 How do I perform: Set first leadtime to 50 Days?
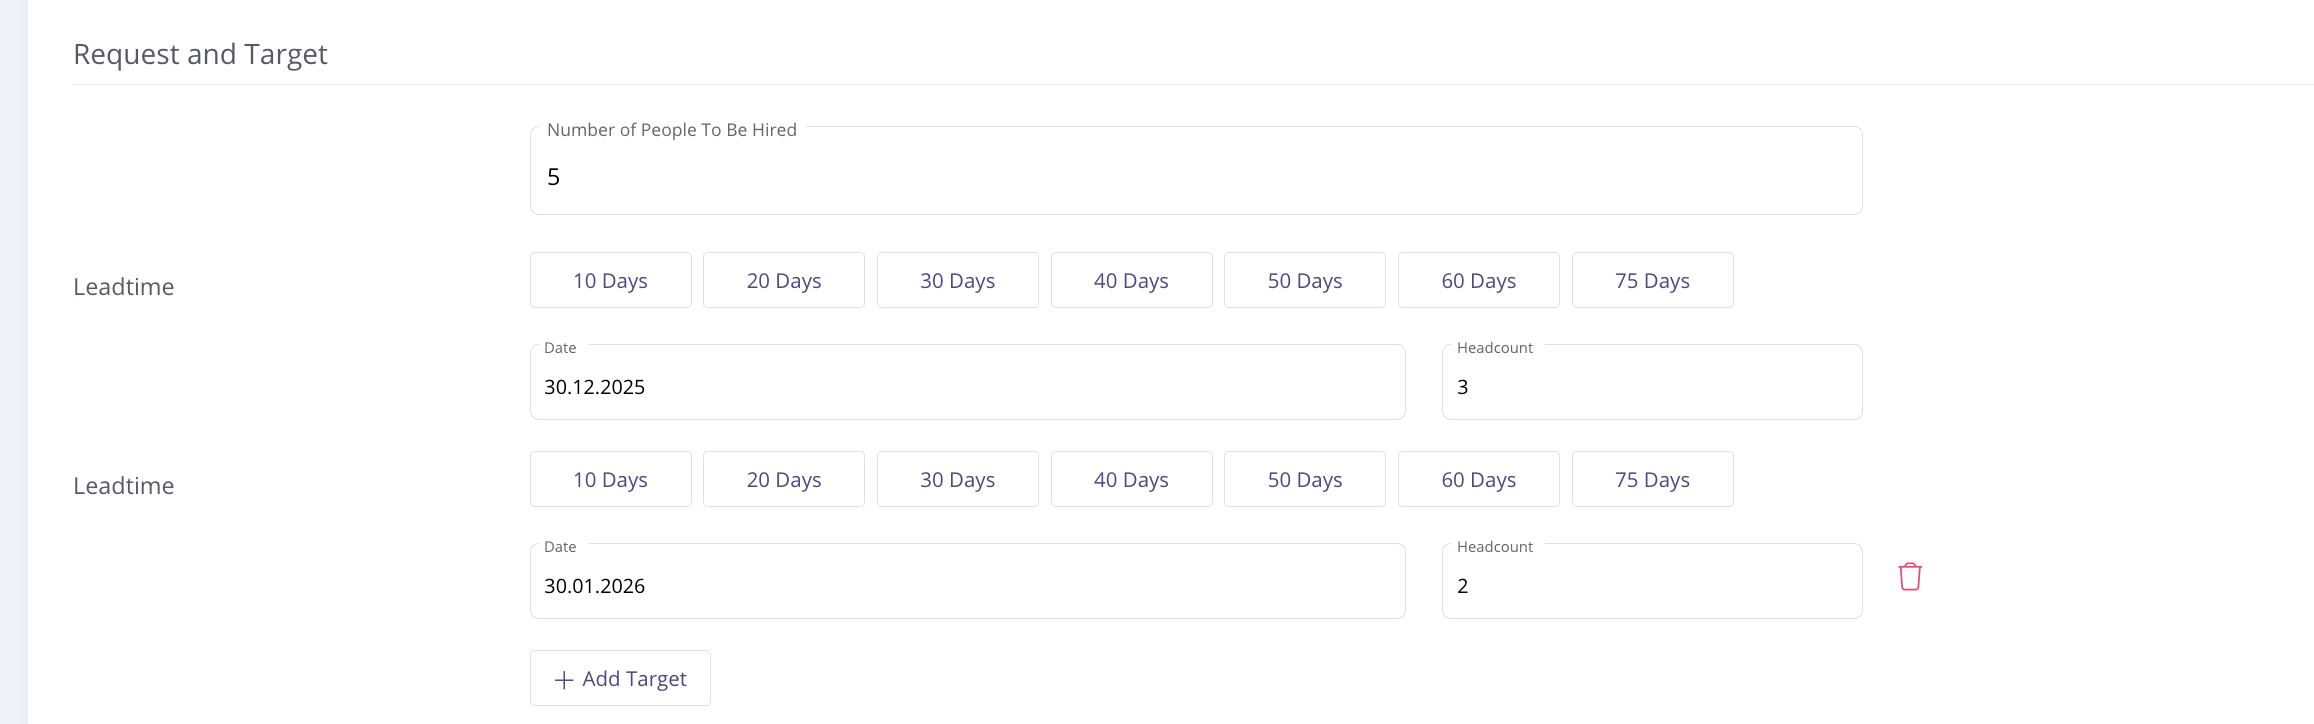coord(1305,281)
